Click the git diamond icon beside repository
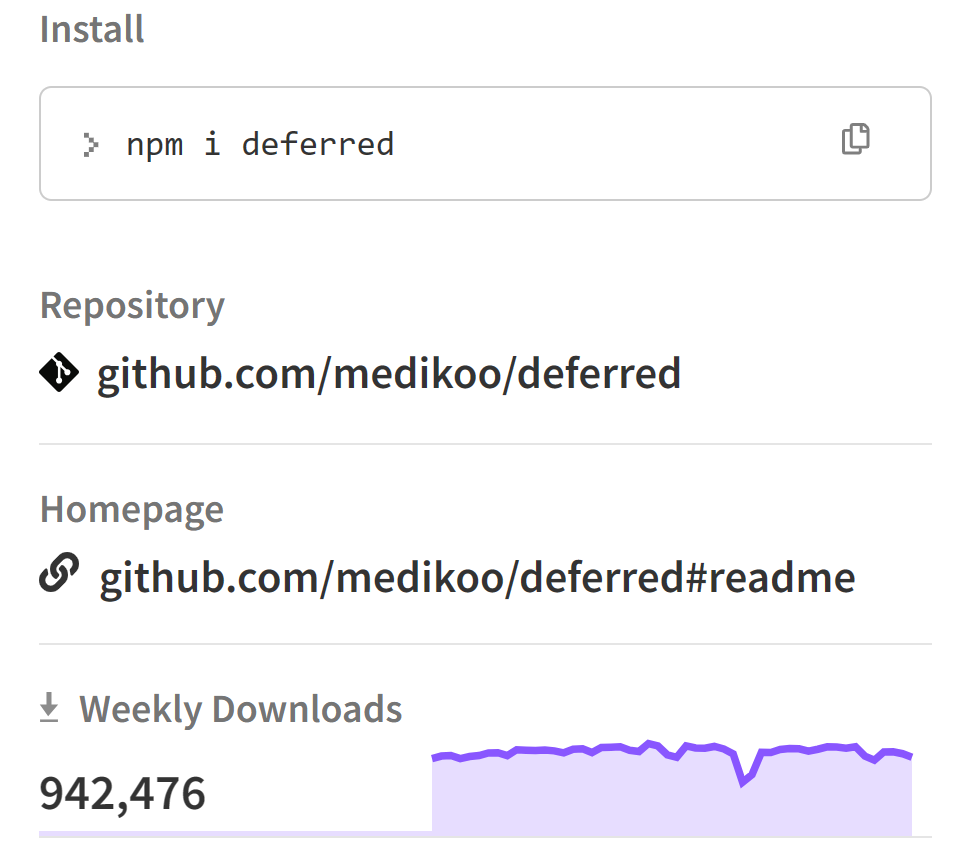Screen dimensions: 960x868 pos(59,372)
